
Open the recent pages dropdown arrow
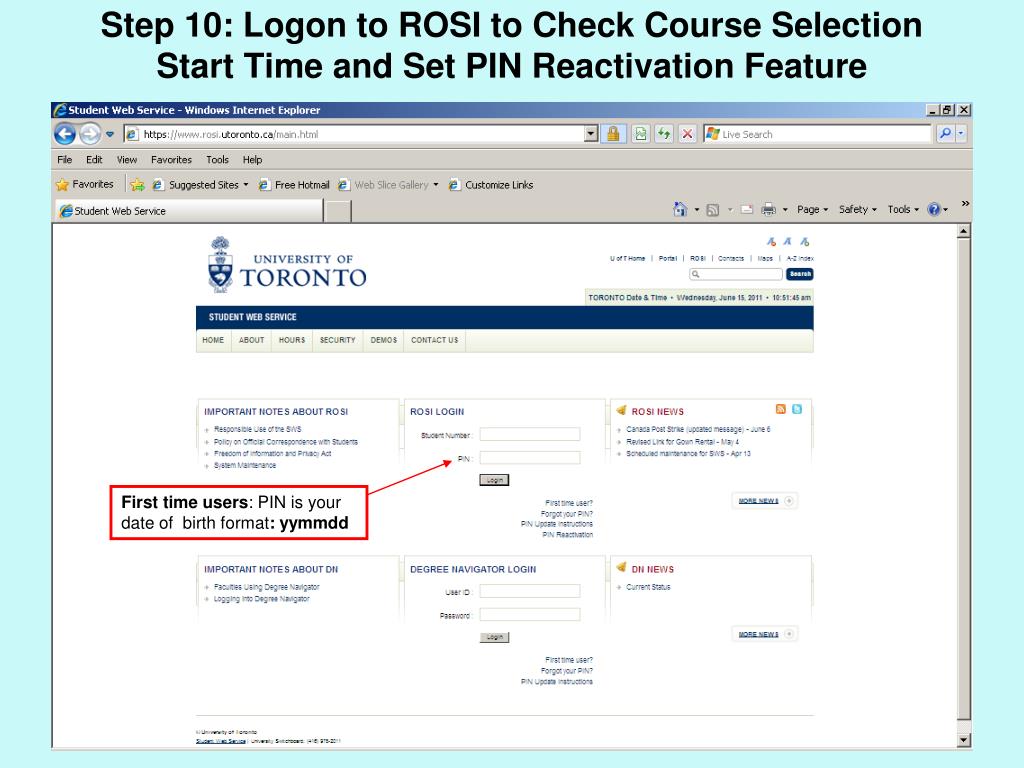tap(110, 135)
